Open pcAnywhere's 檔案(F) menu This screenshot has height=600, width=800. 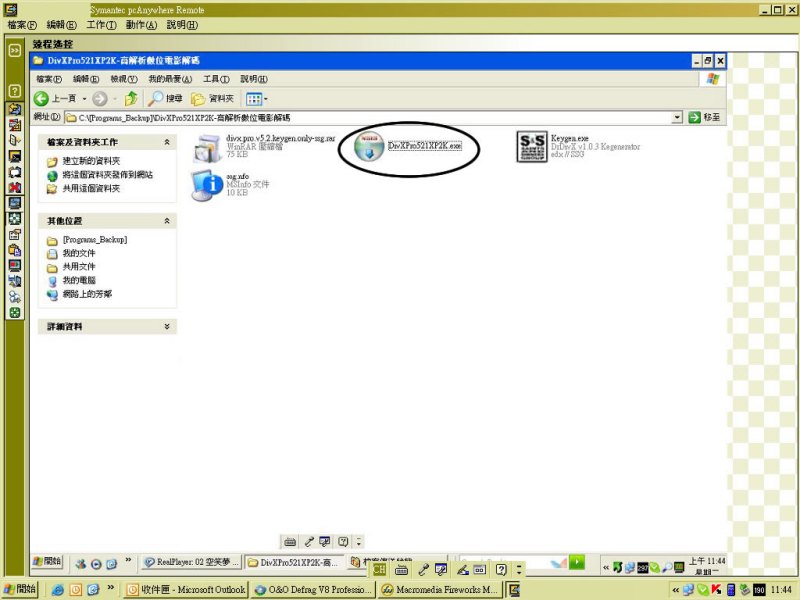tap(22, 25)
